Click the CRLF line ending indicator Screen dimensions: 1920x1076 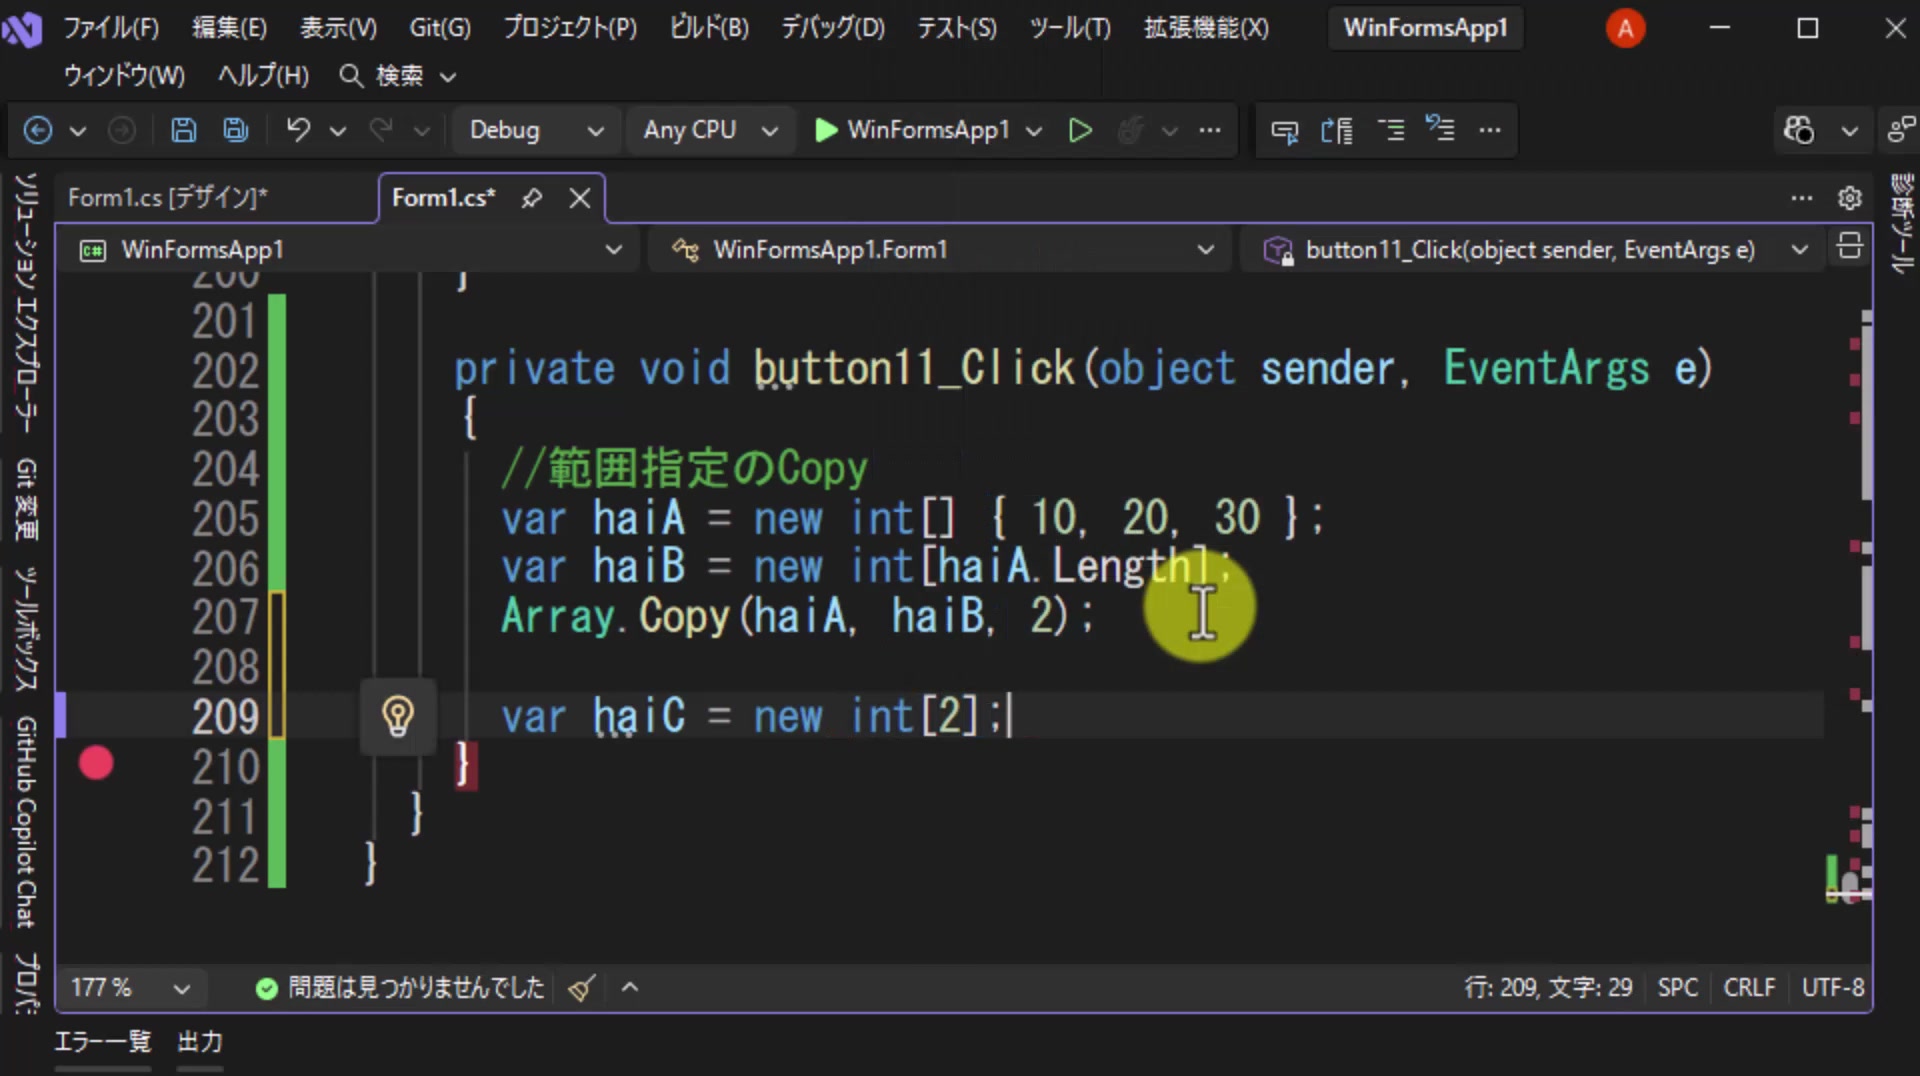pos(1749,988)
